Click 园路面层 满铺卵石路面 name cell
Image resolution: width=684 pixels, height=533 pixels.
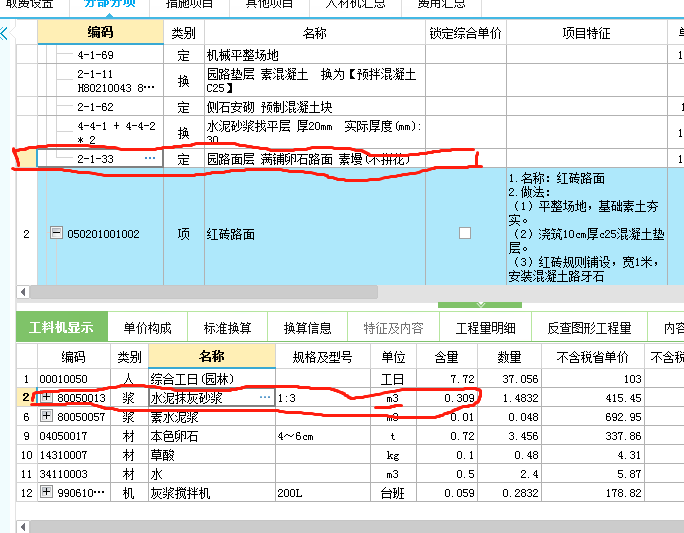[x=315, y=158]
